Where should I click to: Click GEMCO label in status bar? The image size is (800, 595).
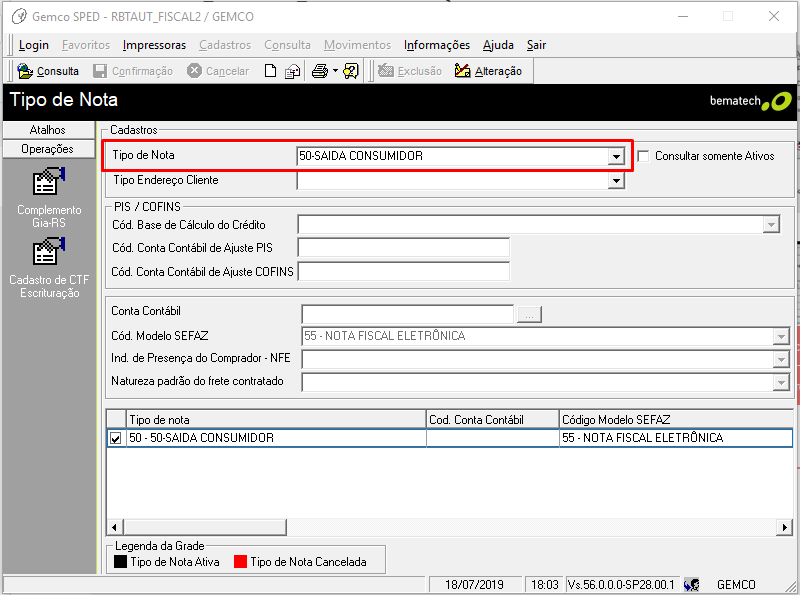(736, 585)
